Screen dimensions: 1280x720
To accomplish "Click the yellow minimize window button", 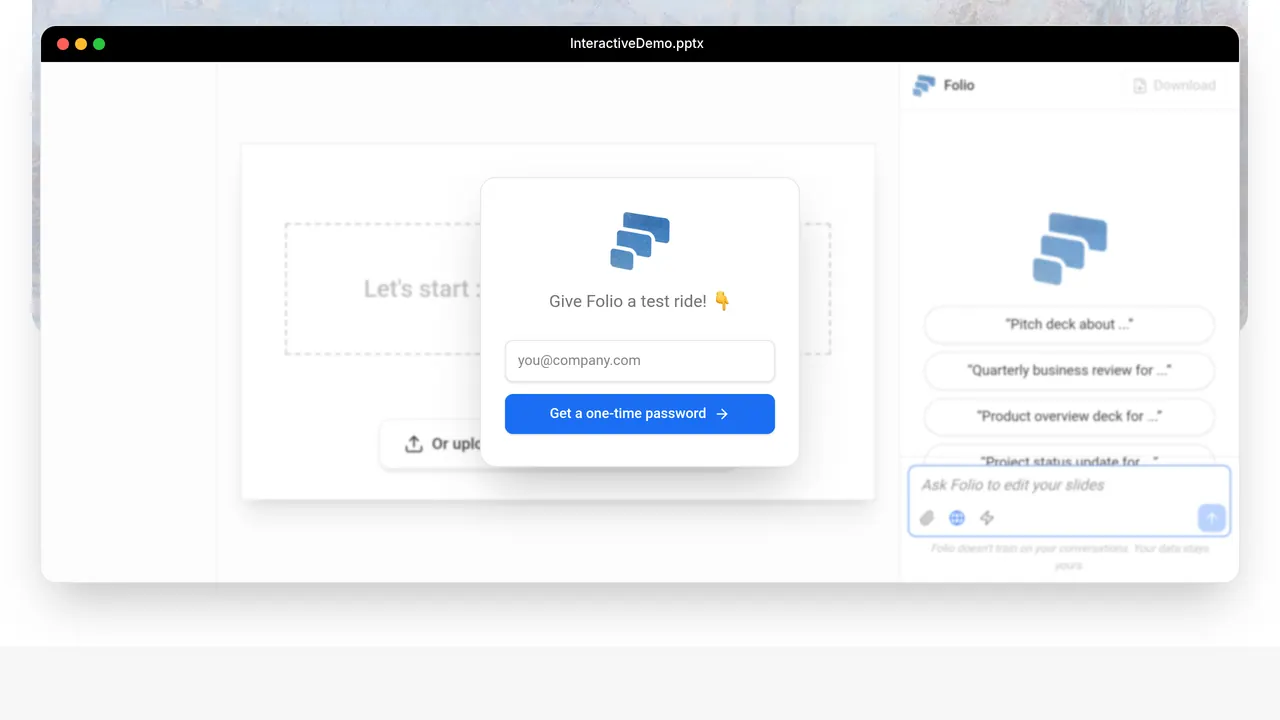I will tap(81, 44).
